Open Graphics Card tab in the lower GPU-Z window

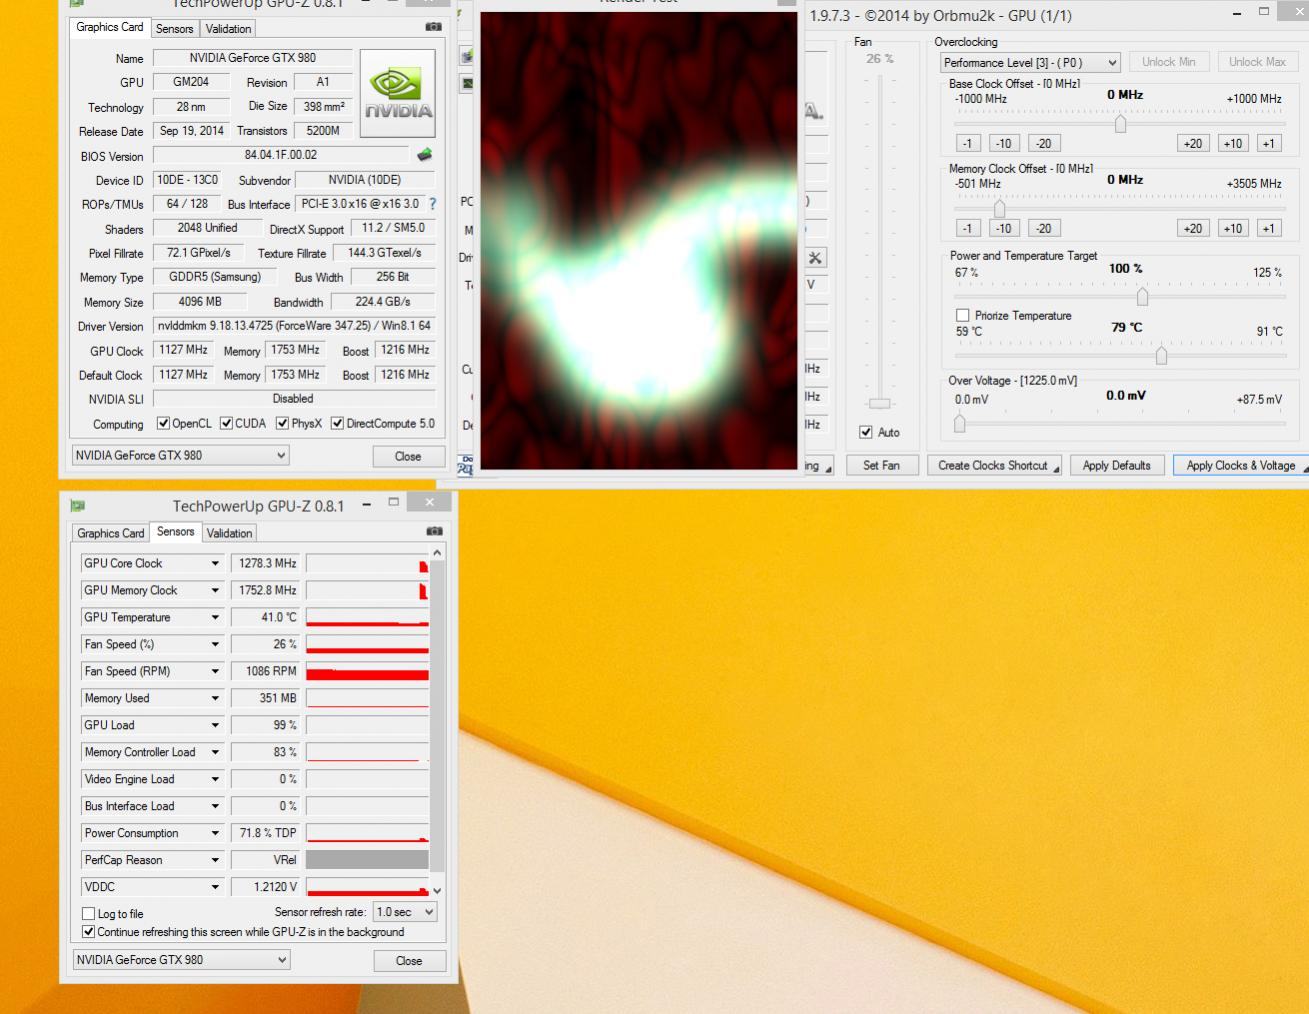(x=111, y=533)
